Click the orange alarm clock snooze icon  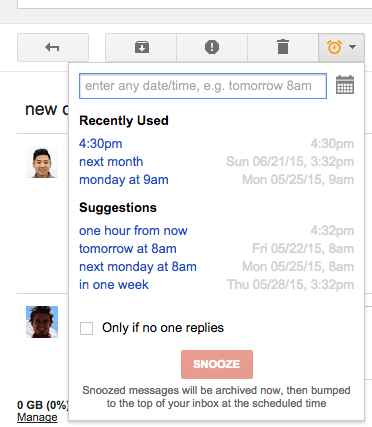334,47
